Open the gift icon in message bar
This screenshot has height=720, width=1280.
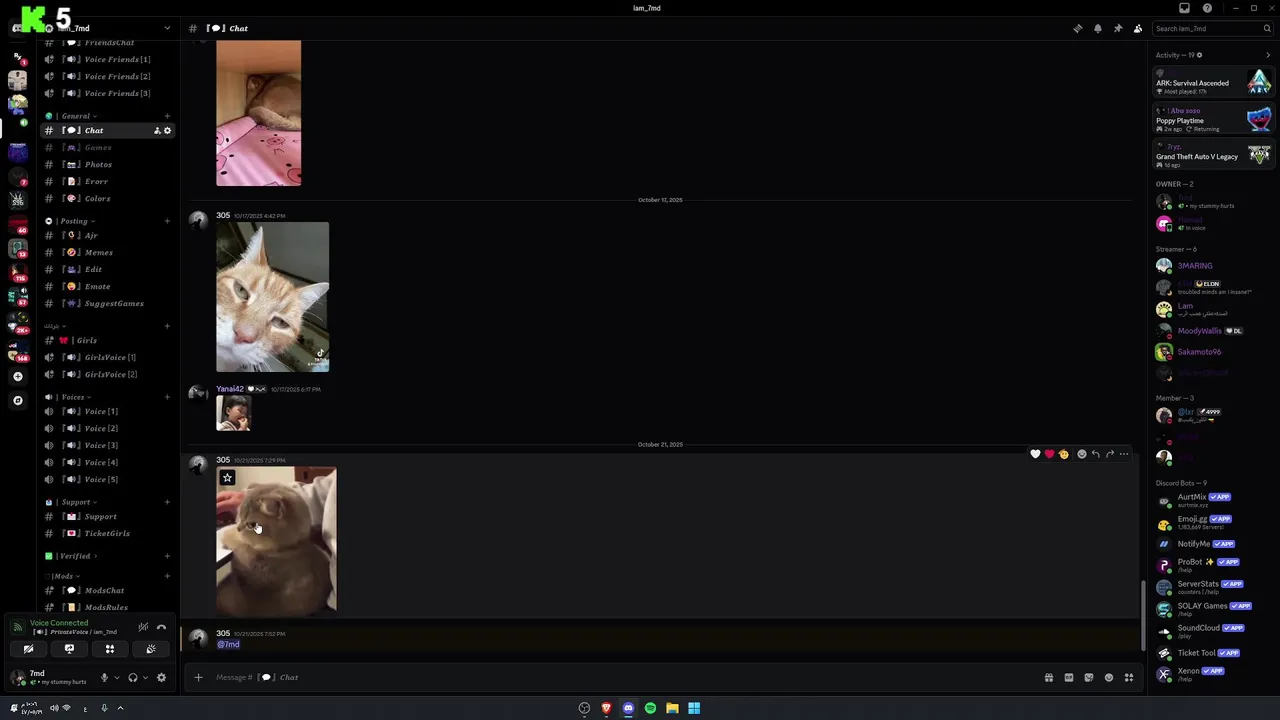[x=1048, y=677]
